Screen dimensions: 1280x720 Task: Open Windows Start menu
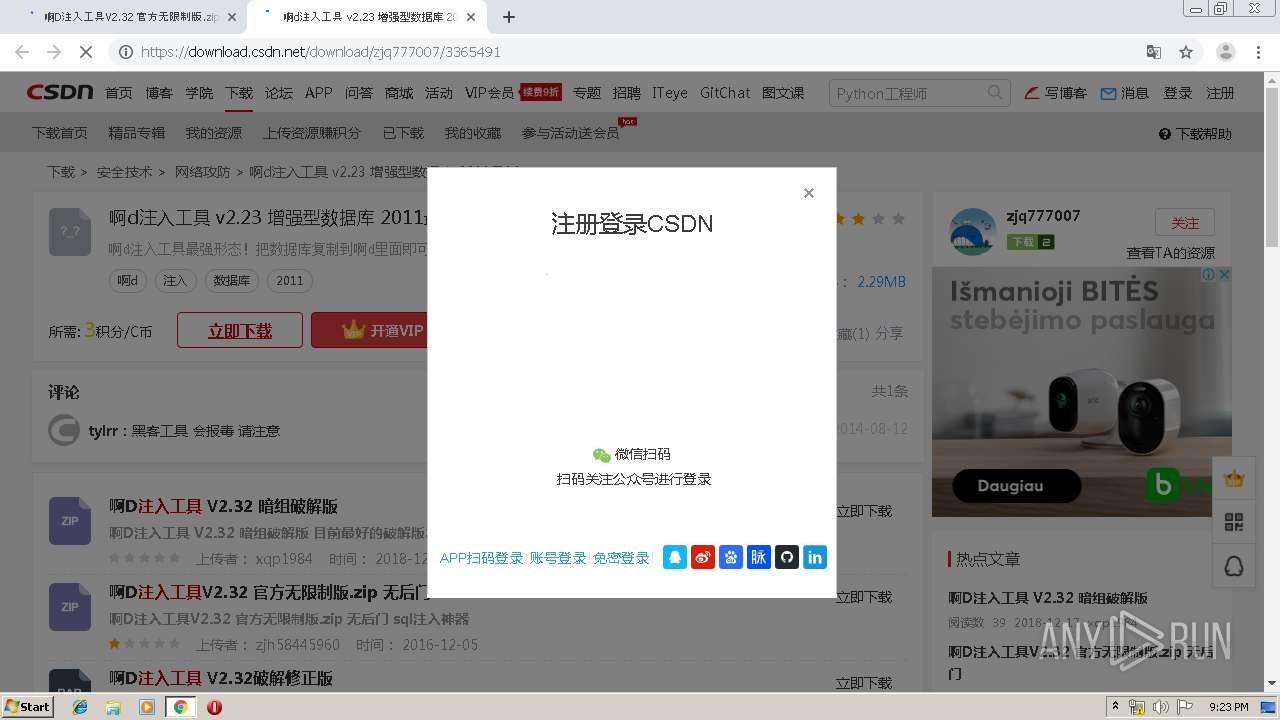point(28,706)
